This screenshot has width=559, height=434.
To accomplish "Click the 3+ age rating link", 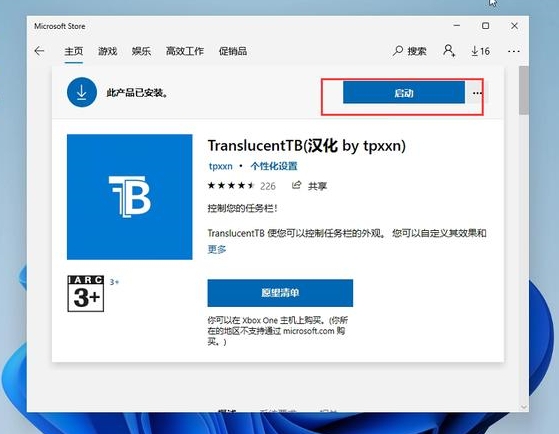I will (x=114, y=282).
